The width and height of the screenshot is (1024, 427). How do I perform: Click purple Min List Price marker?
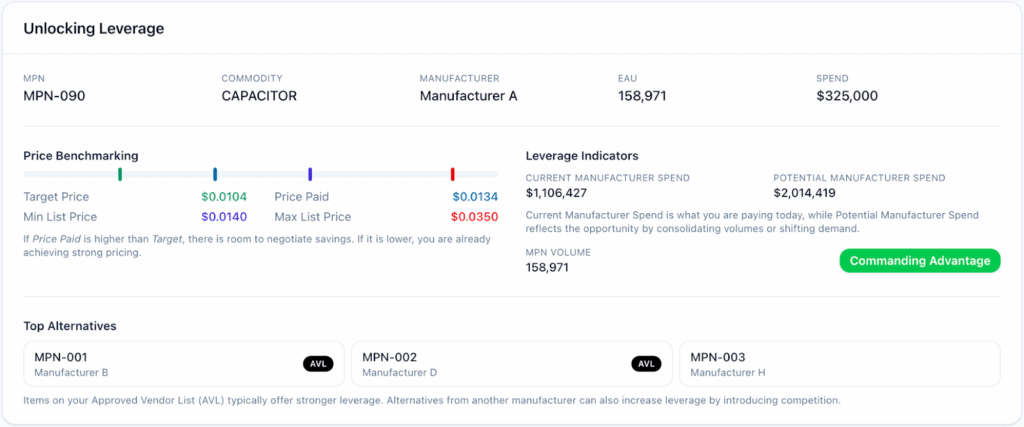[x=310, y=174]
